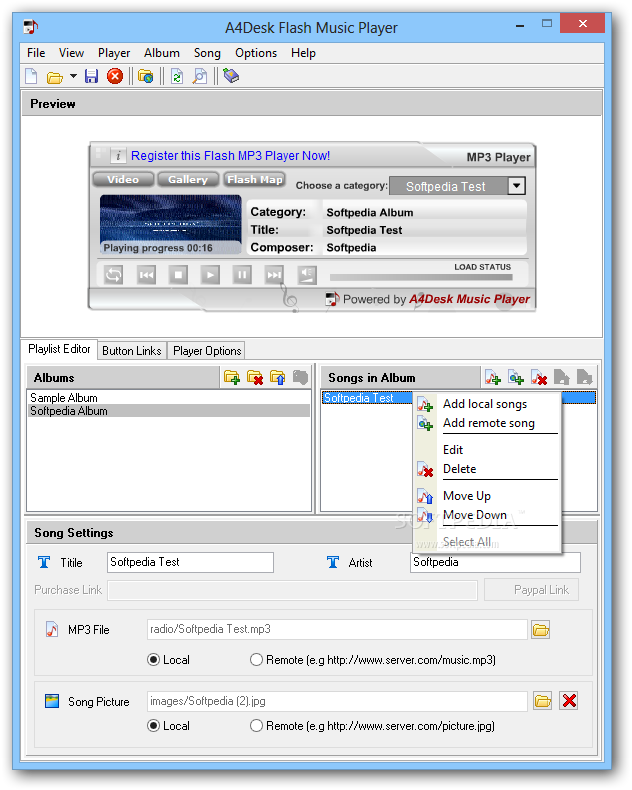Remove song picture with red X button

tap(569, 701)
